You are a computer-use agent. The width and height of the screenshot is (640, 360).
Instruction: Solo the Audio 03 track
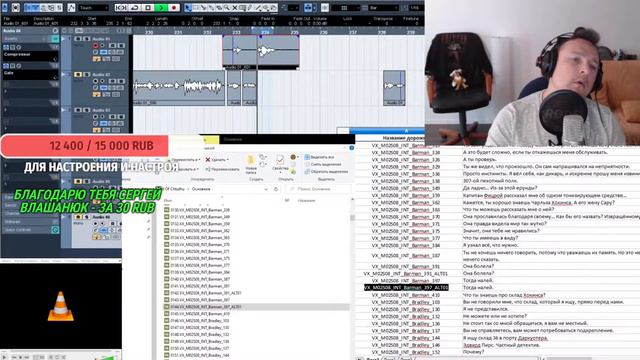pos(87,110)
